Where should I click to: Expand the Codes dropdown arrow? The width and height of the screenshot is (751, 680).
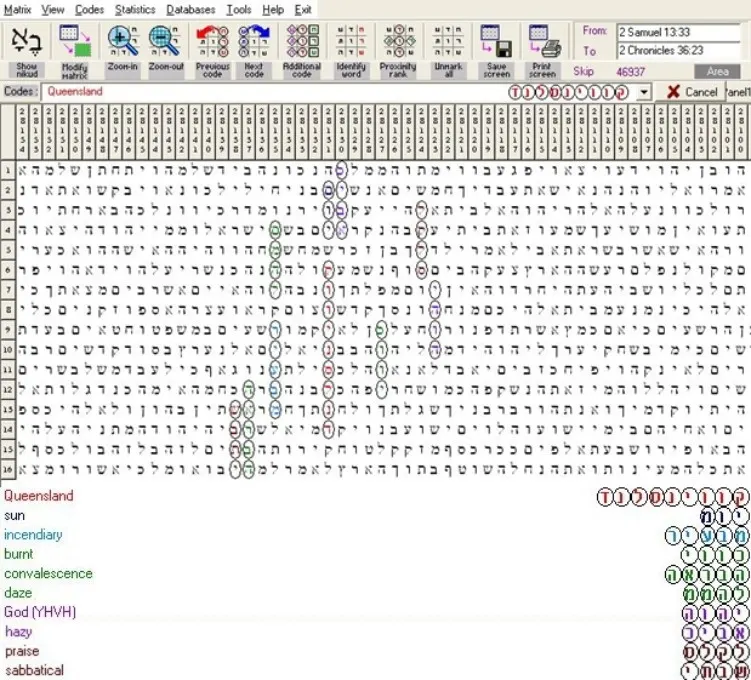point(644,91)
